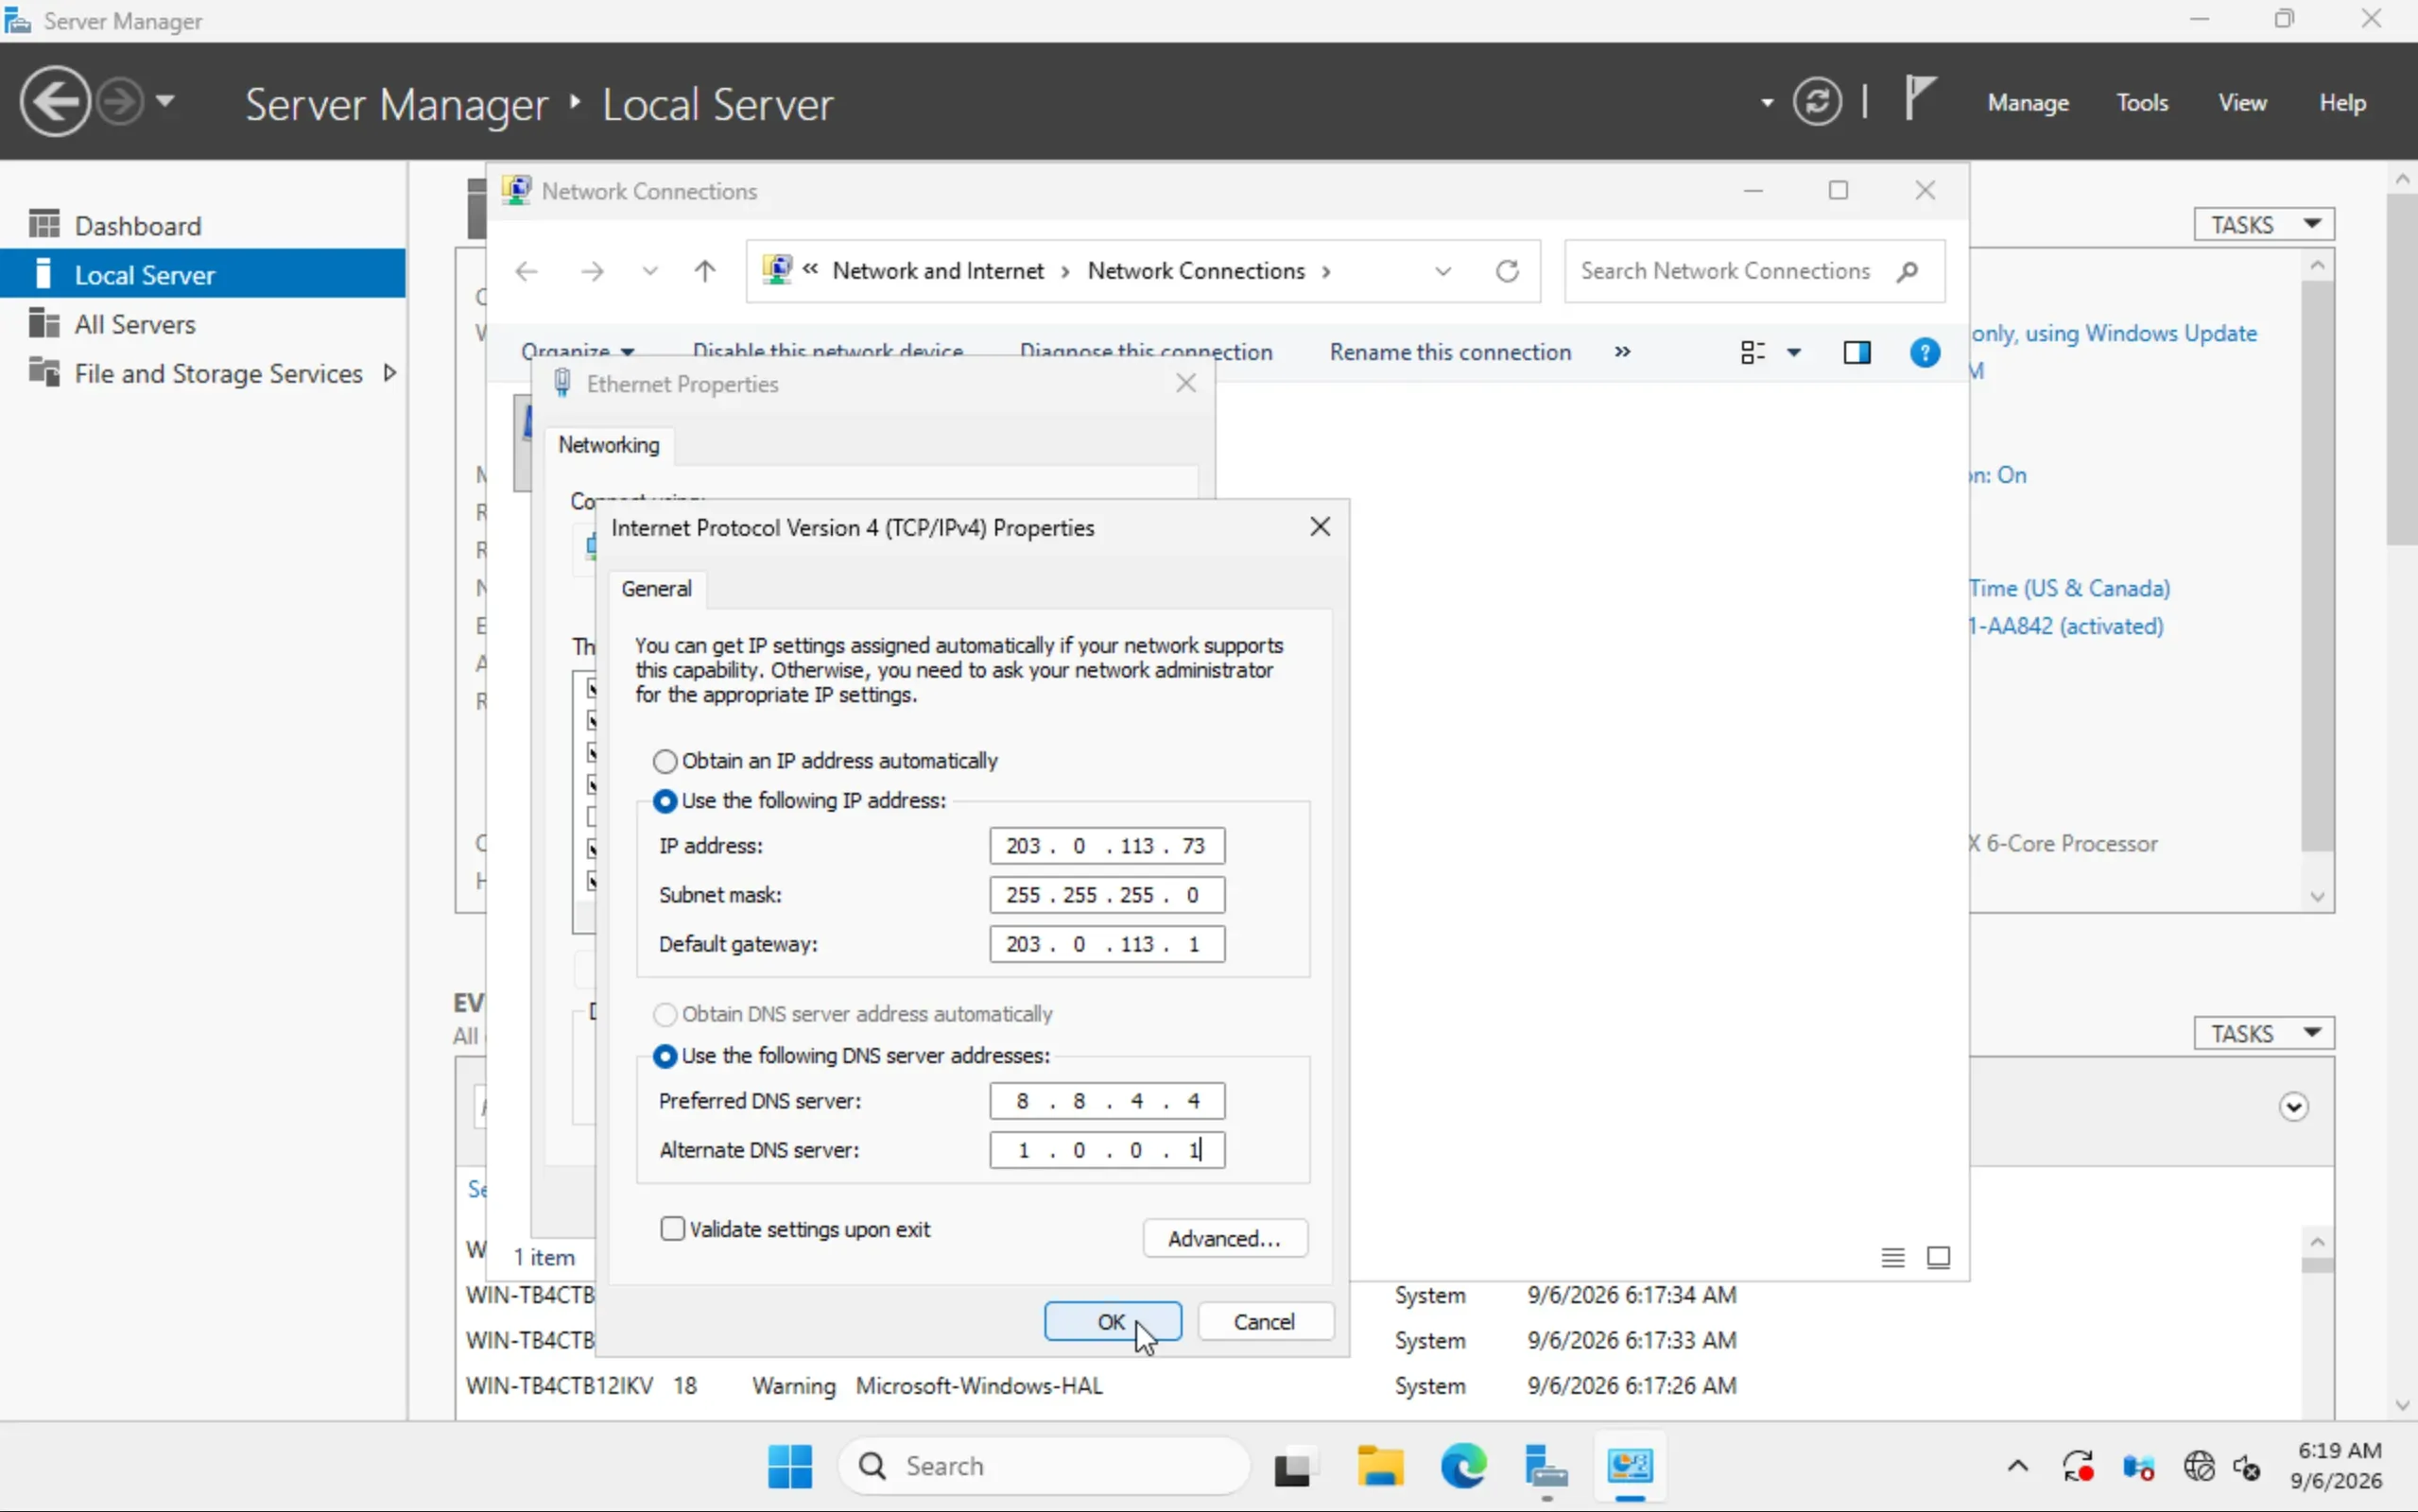This screenshot has height=1512, width=2418.
Task: Select the Networking tab in Ethernet Properties
Action: click(x=608, y=445)
